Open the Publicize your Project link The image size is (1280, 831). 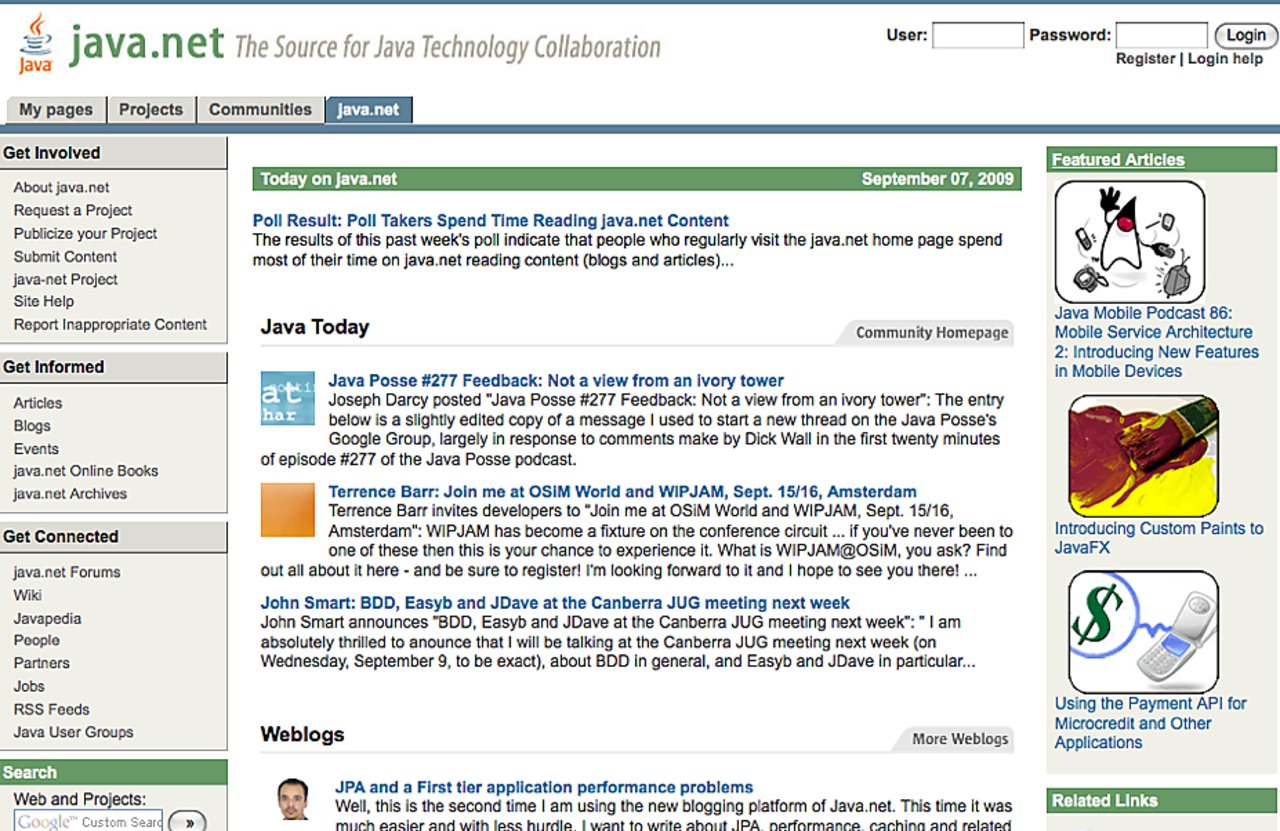pyautogui.click(x=85, y=233)
